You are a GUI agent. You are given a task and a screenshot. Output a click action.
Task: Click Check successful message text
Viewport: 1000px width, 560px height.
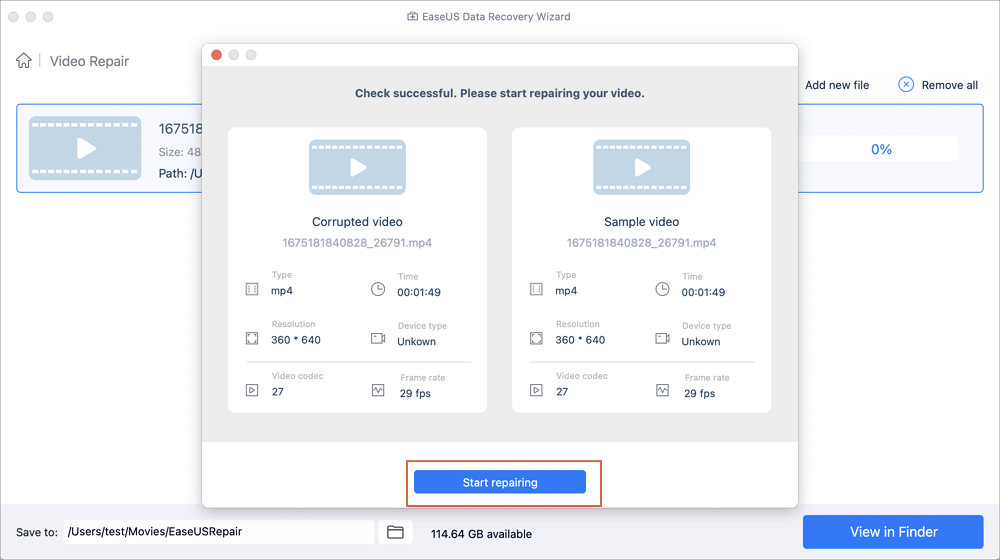point(499,93)
